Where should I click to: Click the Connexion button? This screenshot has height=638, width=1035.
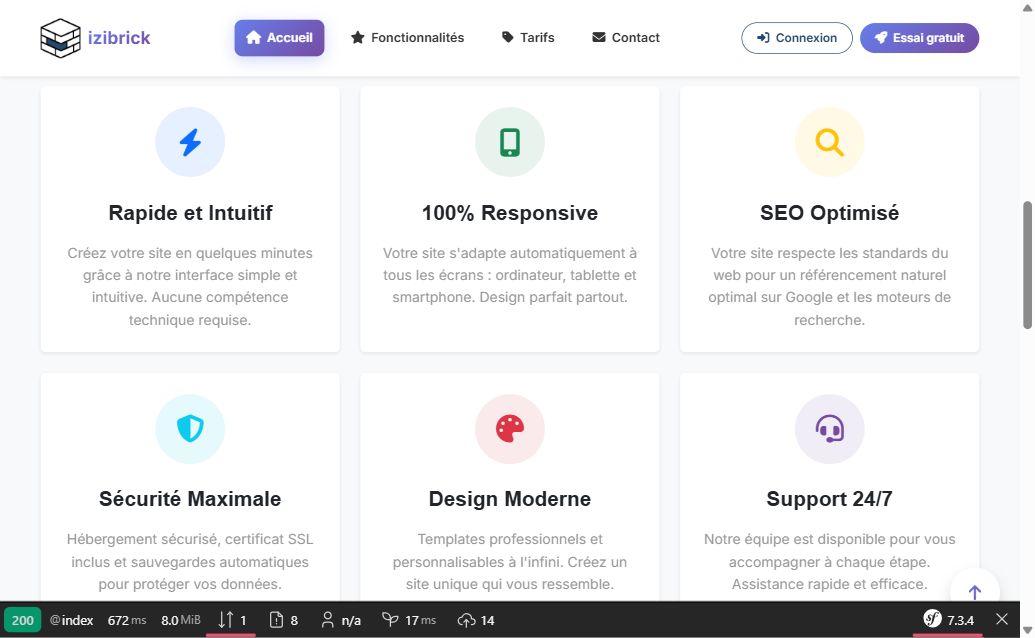point(796,38)
